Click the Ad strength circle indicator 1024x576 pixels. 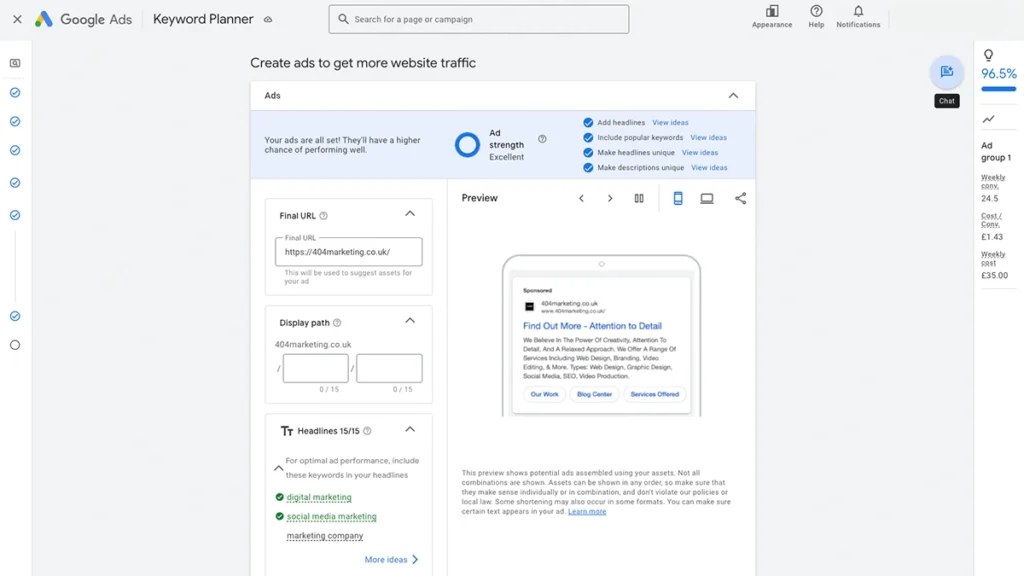(467, 145)
